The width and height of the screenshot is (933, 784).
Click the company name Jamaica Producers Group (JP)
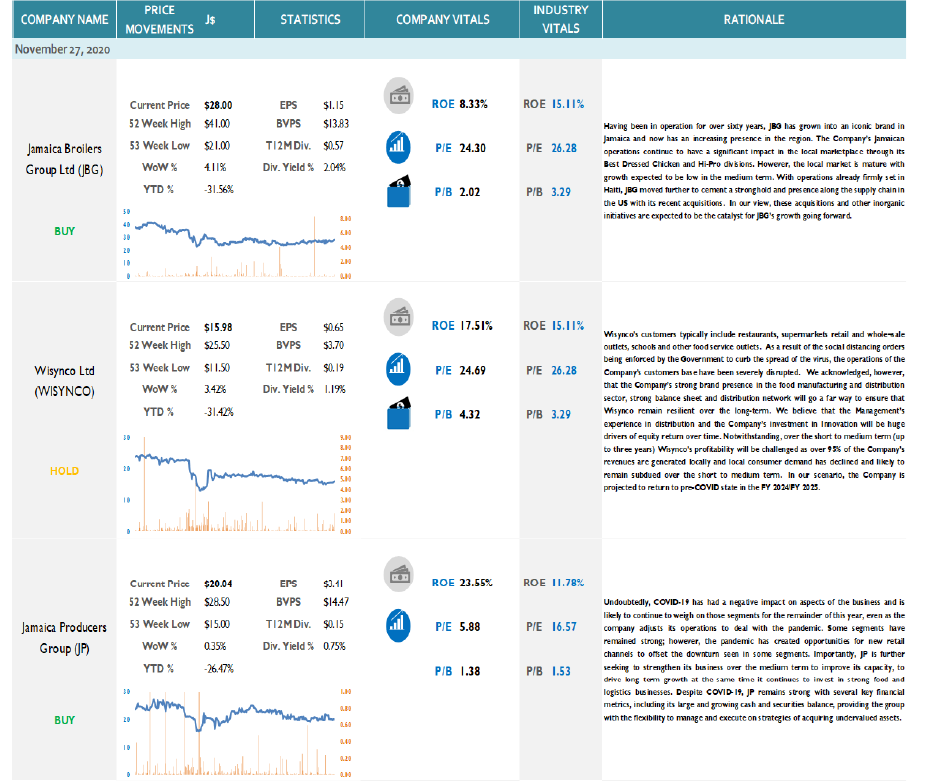coord(64,638)
